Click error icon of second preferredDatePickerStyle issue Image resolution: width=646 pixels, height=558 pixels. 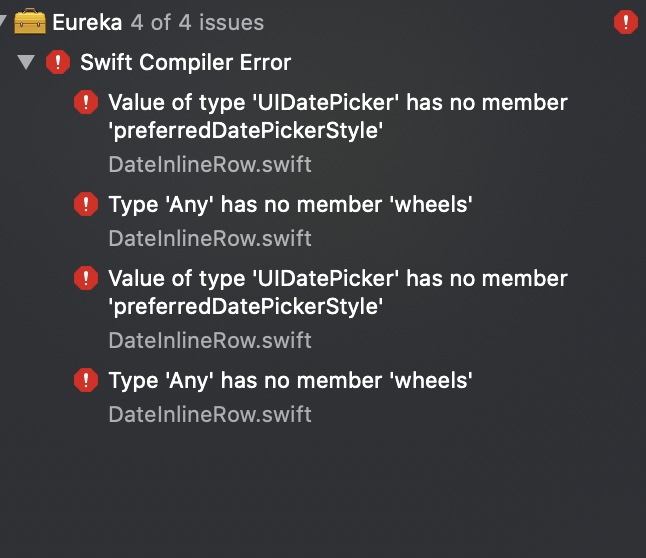(86, 278)
